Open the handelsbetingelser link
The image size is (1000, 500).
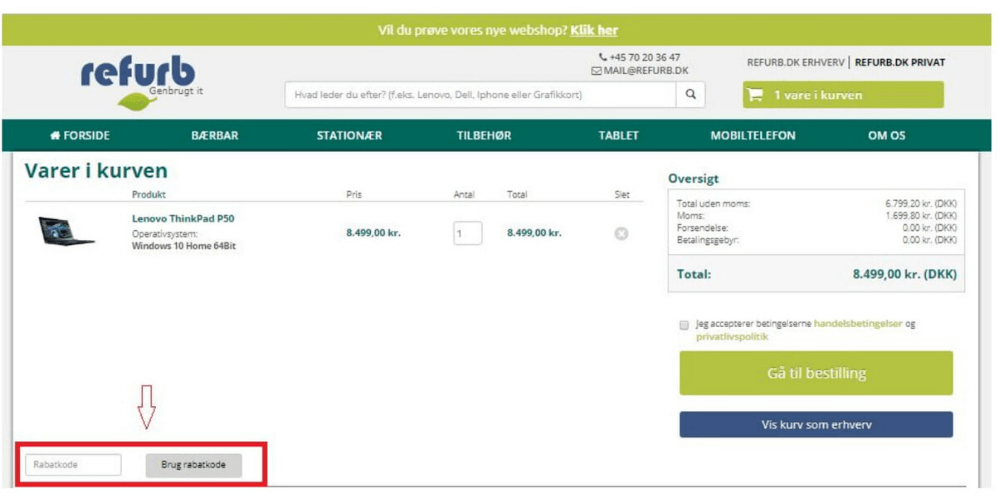(858, 323)
